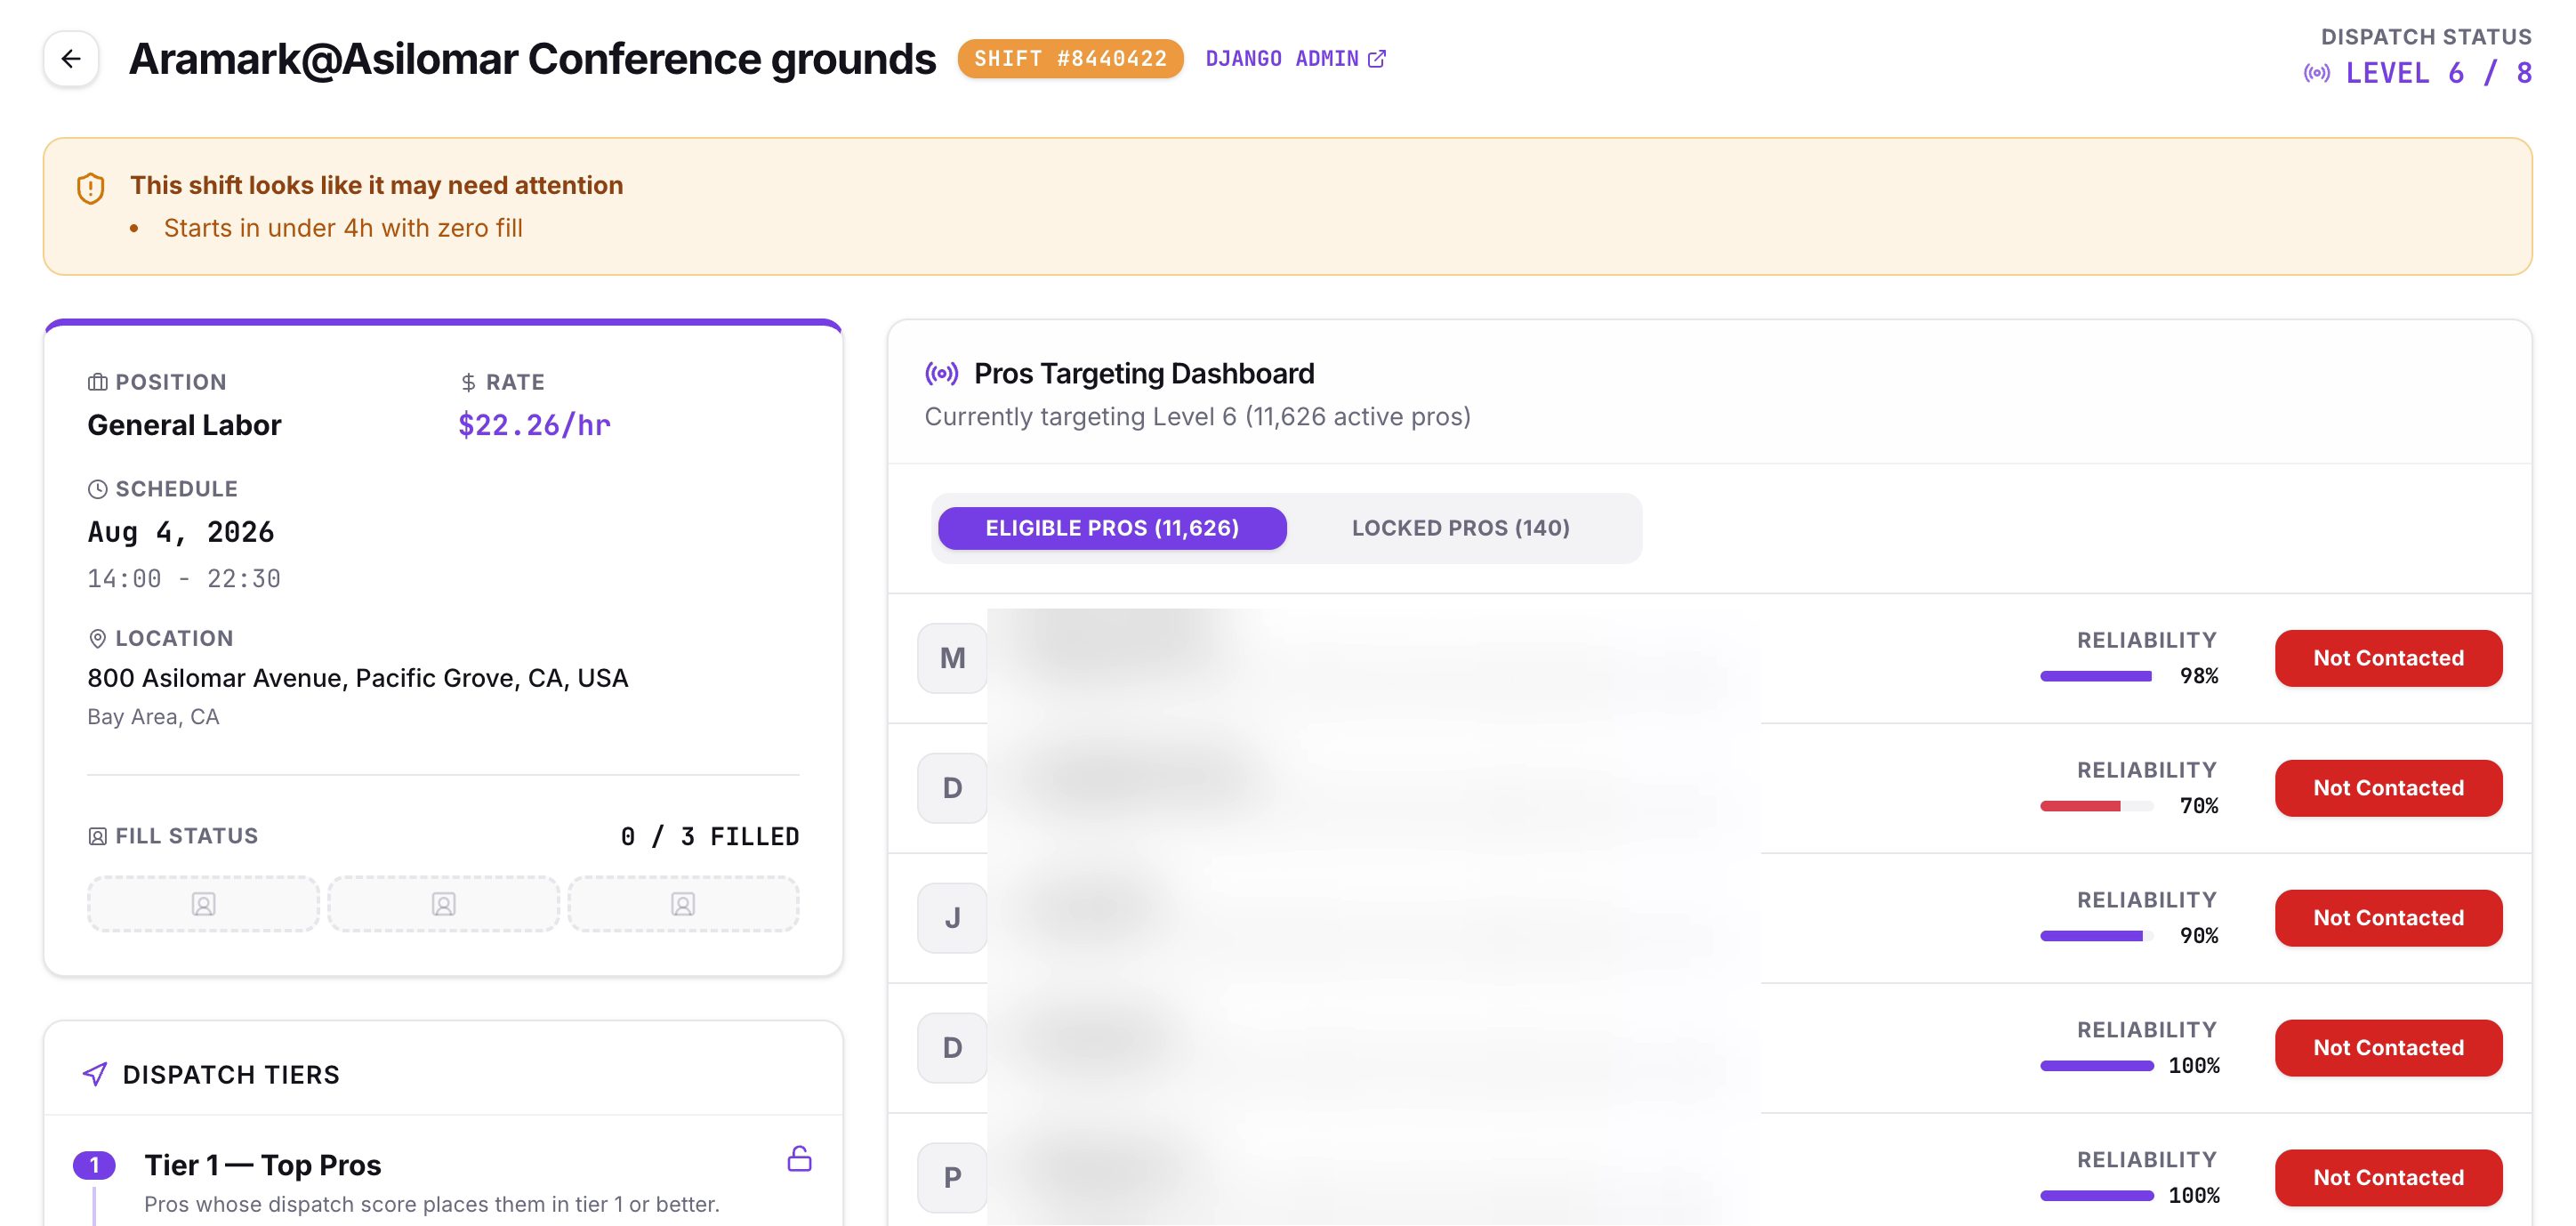Click the Aramark@Asilomar Conference grounds title
The height and width of the screenshot is (1226, 2576).
click(532, 59)
